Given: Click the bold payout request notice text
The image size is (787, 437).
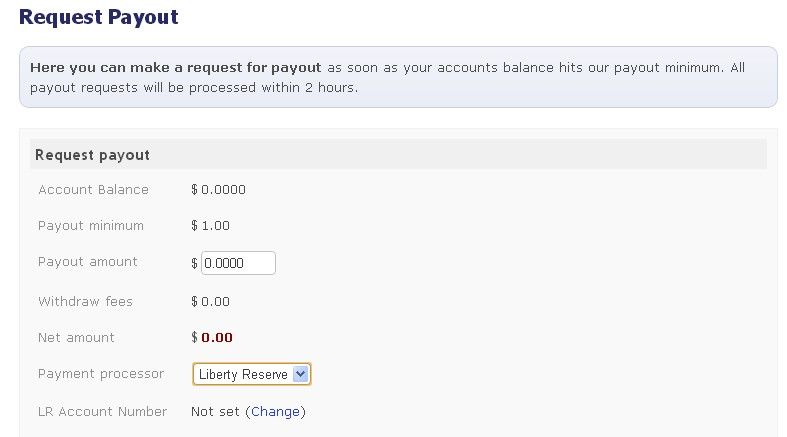Looking at the screenshot, I should pyautogui.click(x=175, y=68).
